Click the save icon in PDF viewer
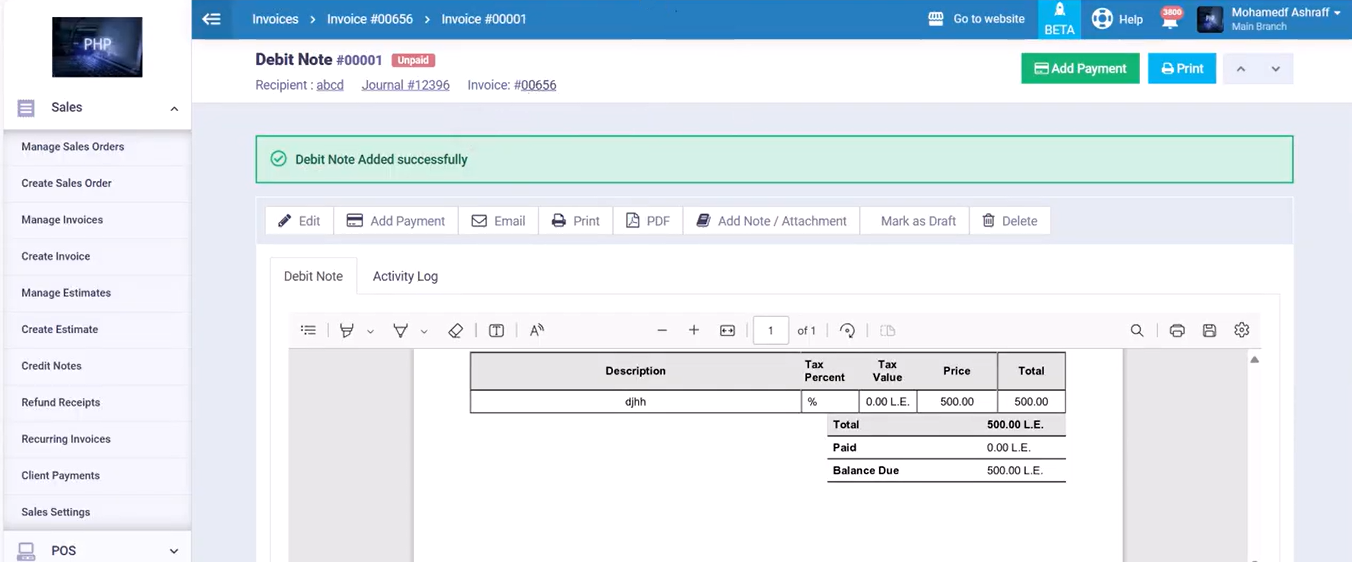1352x562 pixels. coord(1209,331)
